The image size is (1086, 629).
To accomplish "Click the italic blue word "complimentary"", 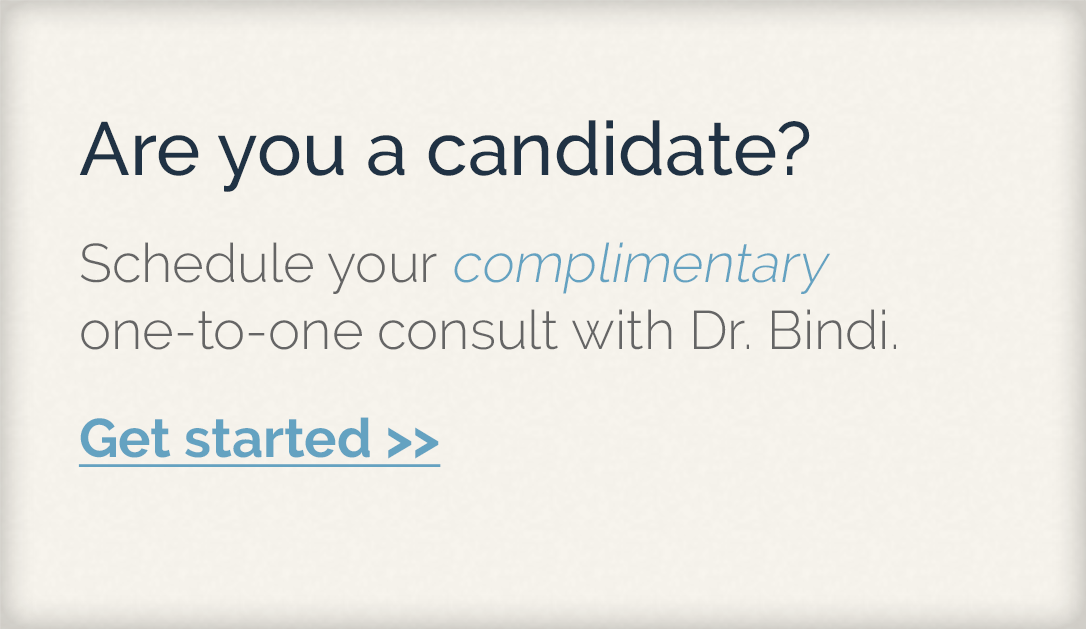I will [x=641, y=266].
